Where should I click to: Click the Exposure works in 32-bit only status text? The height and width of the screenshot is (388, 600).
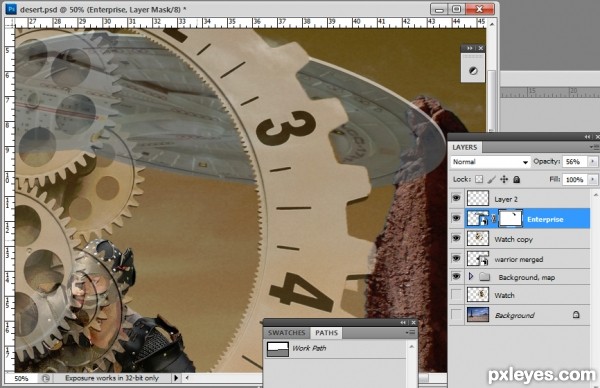tap(112, 378)
